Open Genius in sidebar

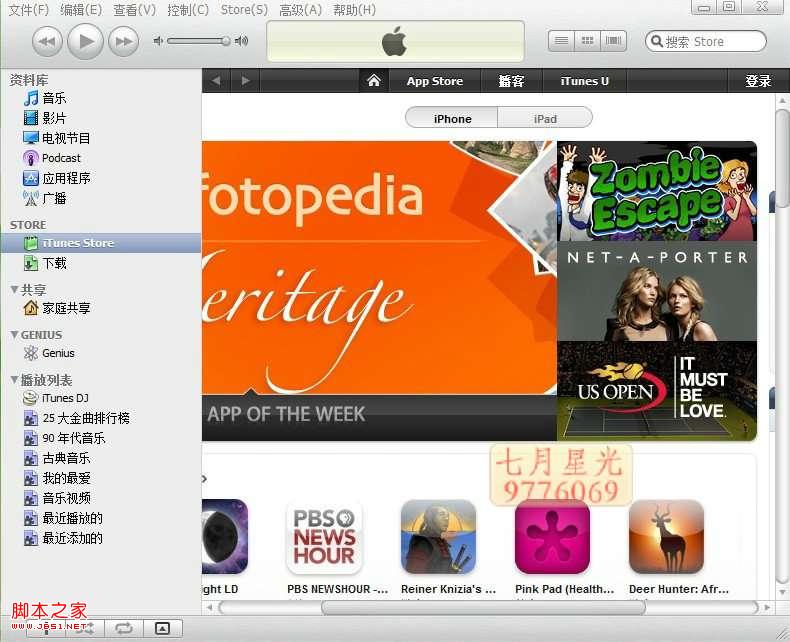49,353
